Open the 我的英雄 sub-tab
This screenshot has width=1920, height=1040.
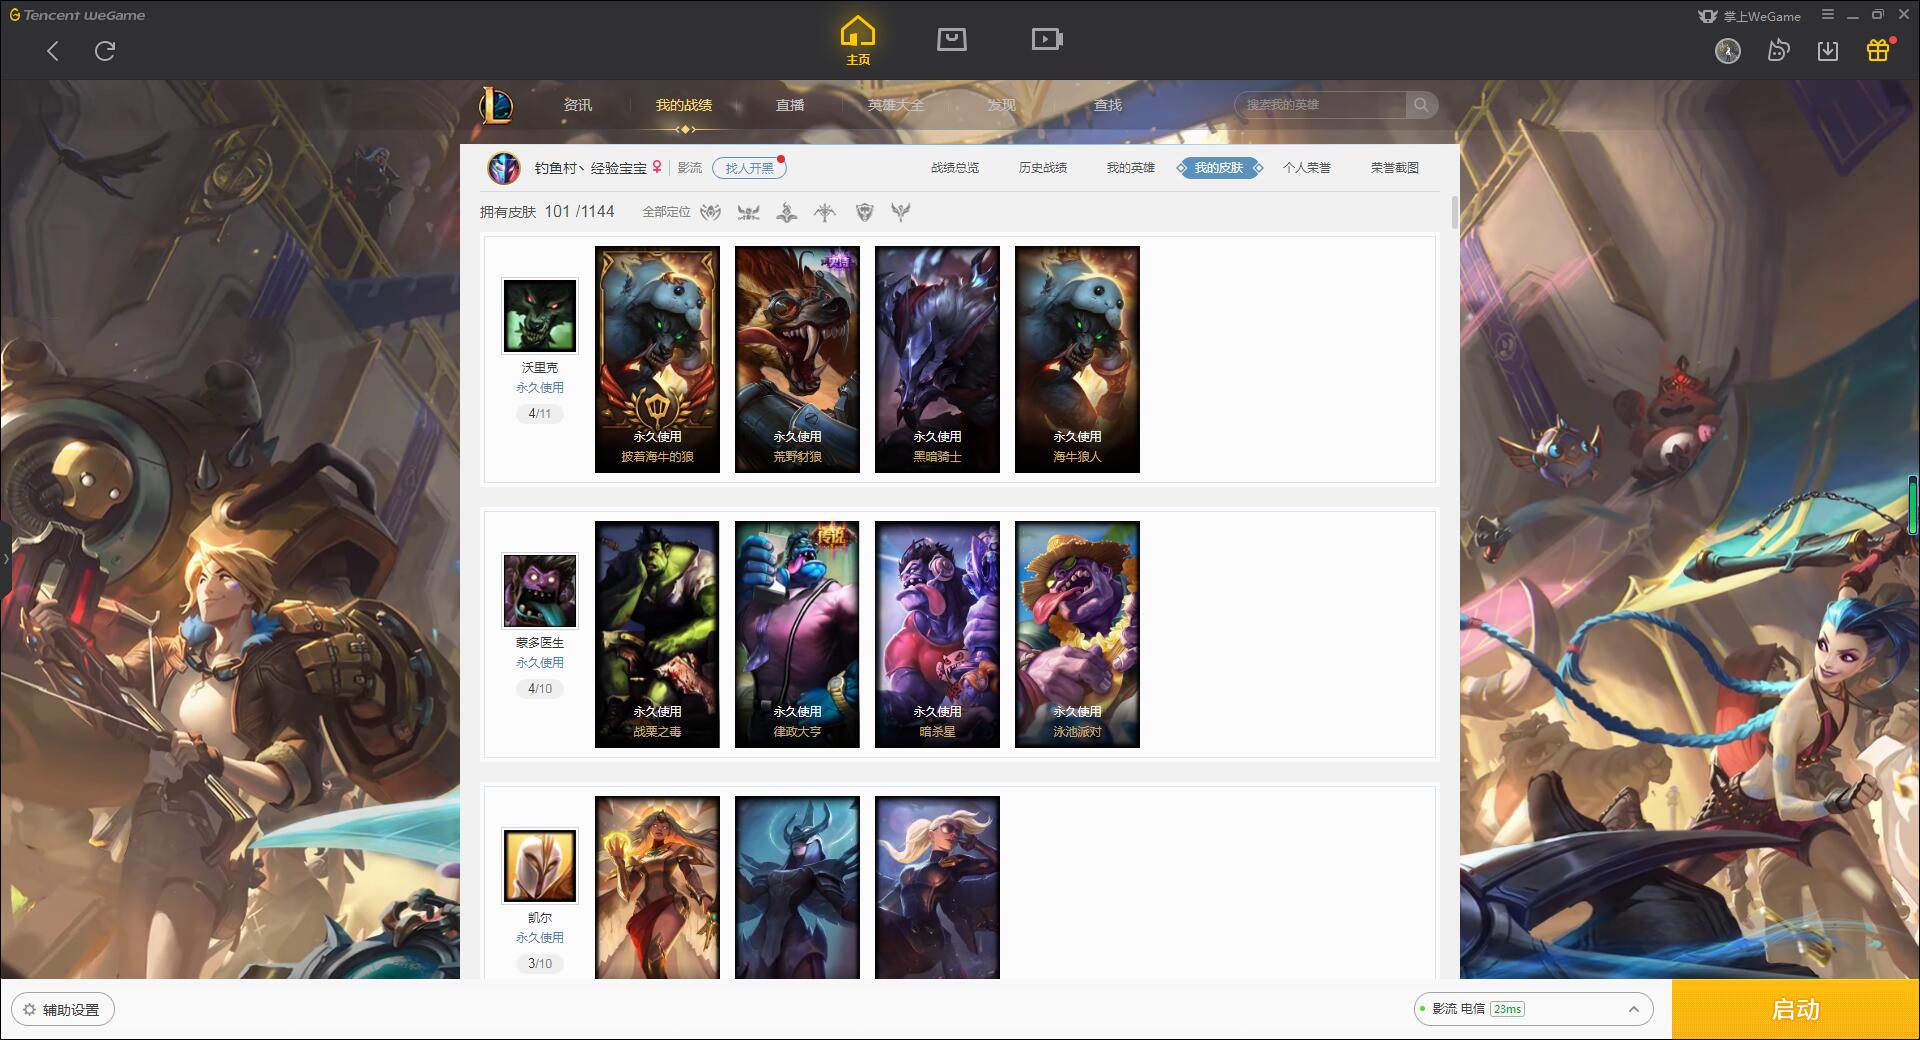coord(1131,168)
